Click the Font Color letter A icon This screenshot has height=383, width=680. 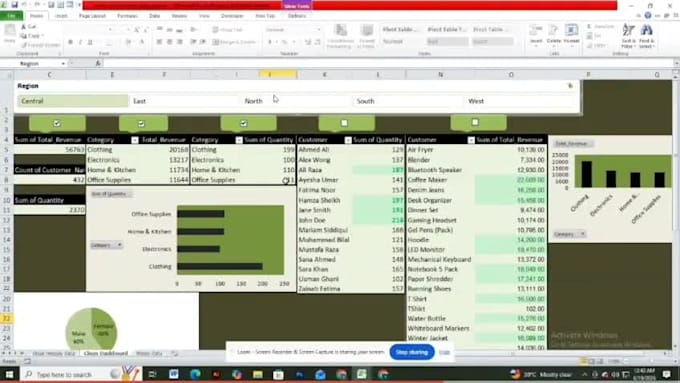click(x=142, y=42)
